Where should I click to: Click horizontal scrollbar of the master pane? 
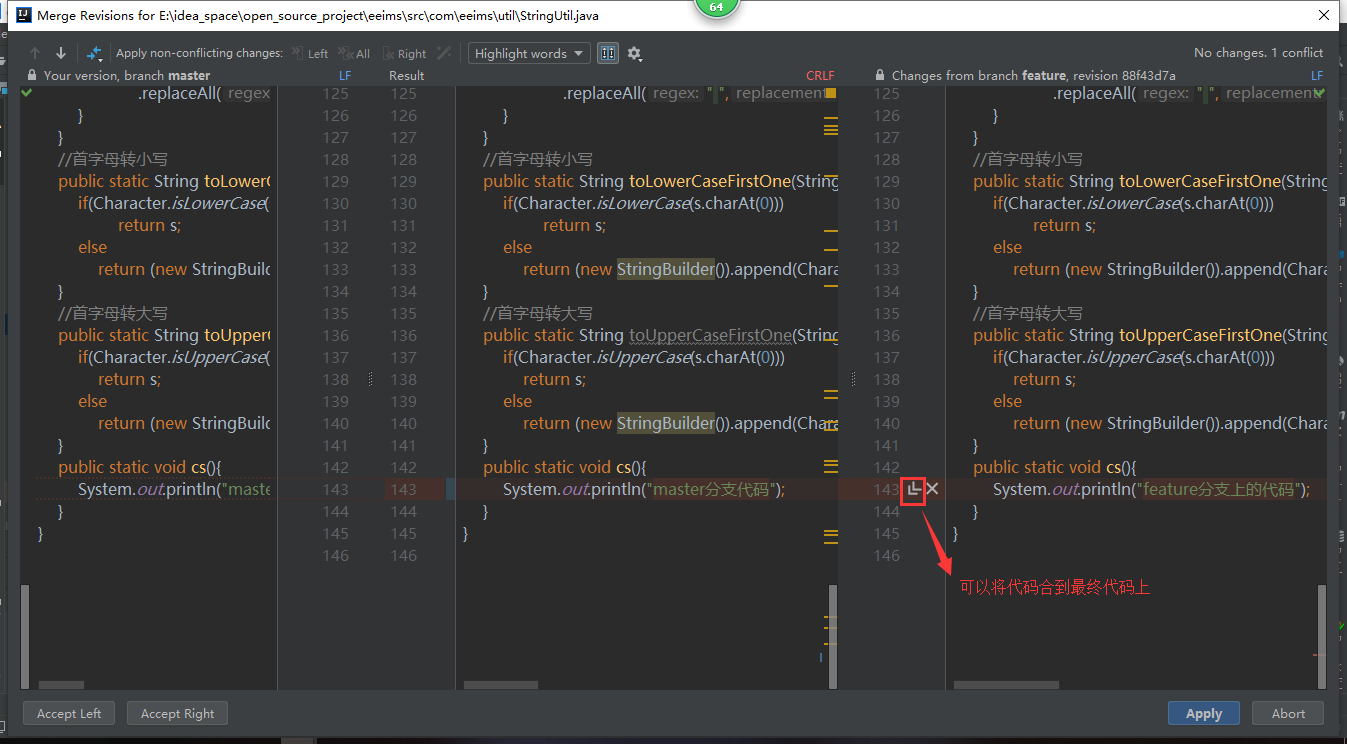61,685
